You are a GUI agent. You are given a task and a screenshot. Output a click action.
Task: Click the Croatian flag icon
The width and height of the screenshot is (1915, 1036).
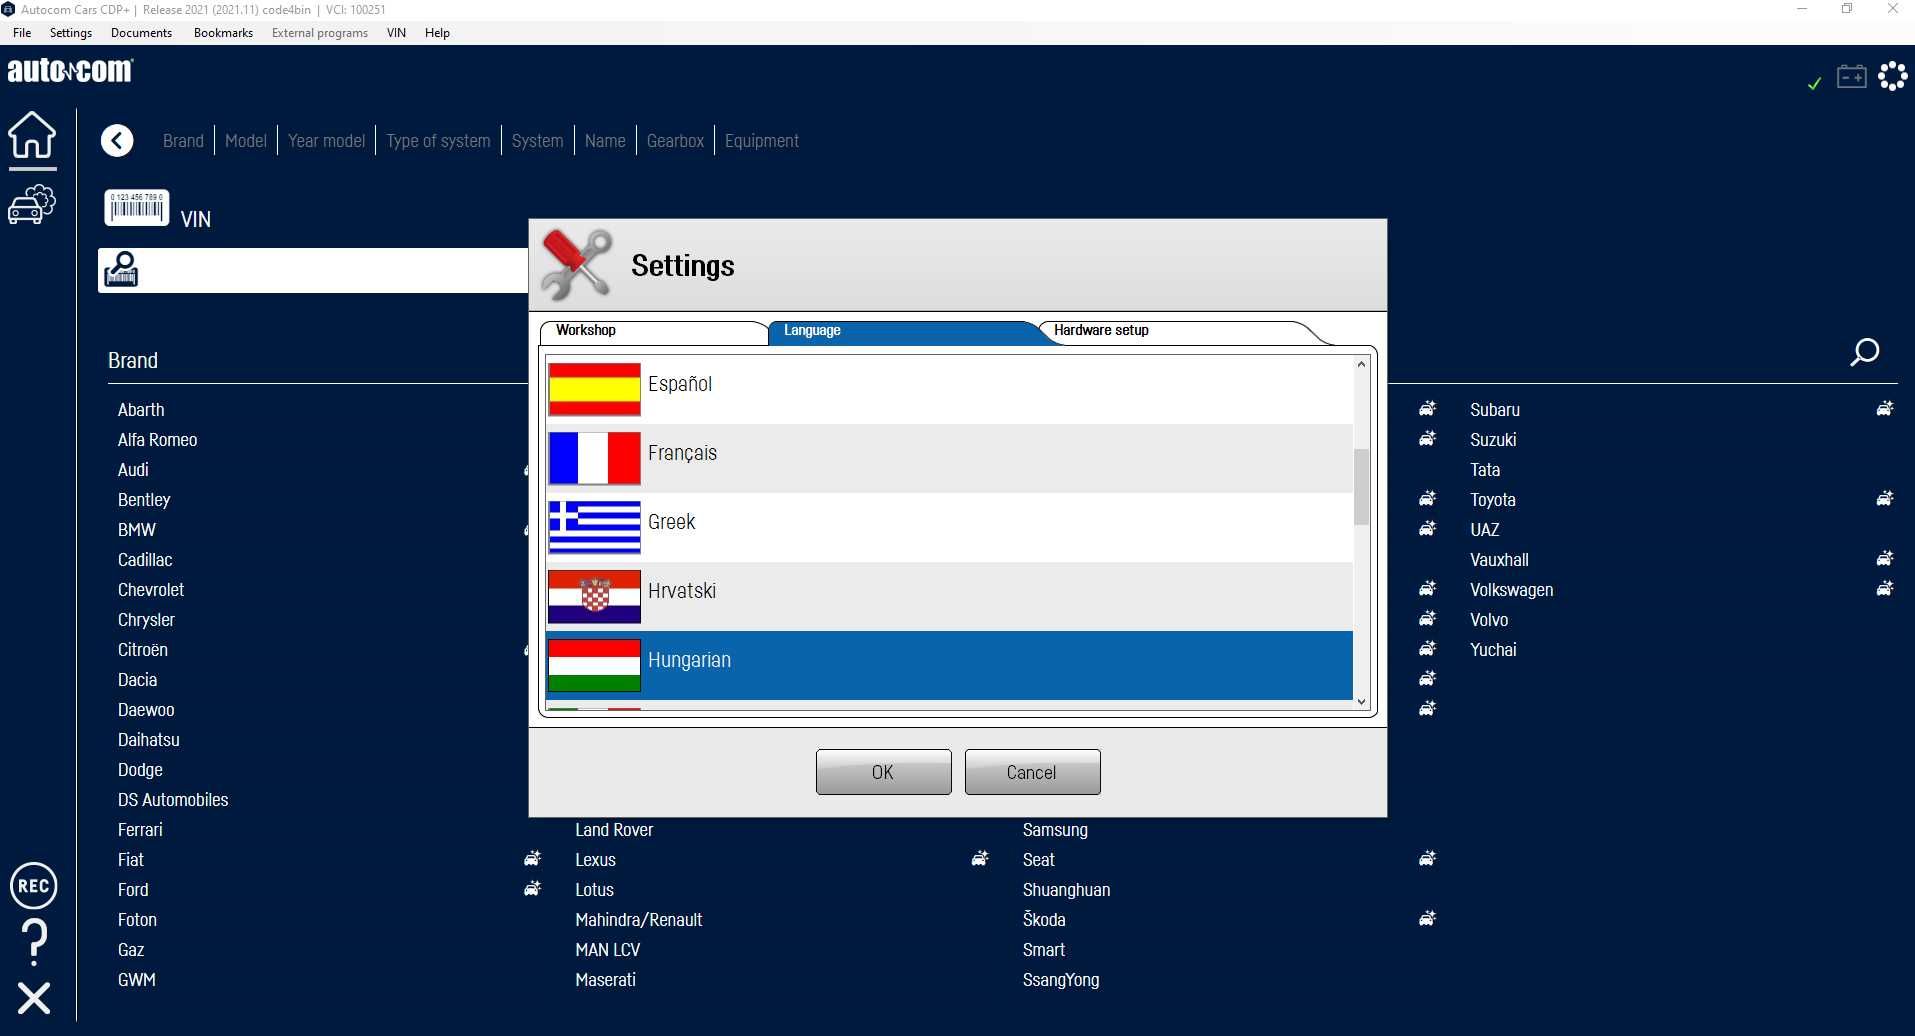[594, 596]
